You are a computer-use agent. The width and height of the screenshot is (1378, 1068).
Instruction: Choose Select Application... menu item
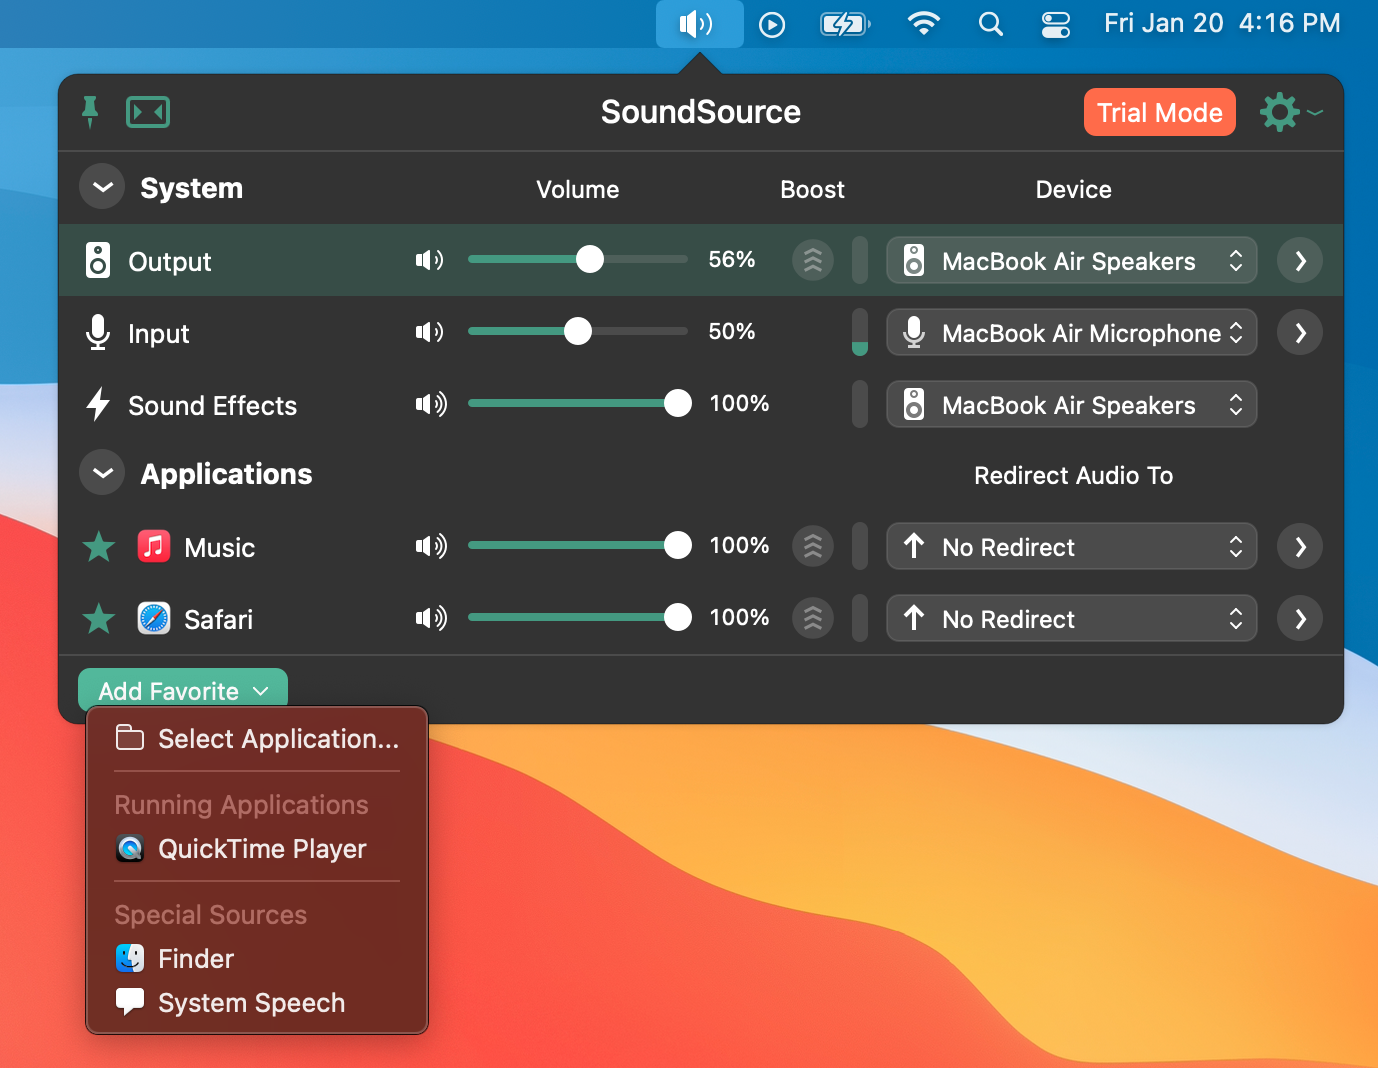tap(257, 738)
